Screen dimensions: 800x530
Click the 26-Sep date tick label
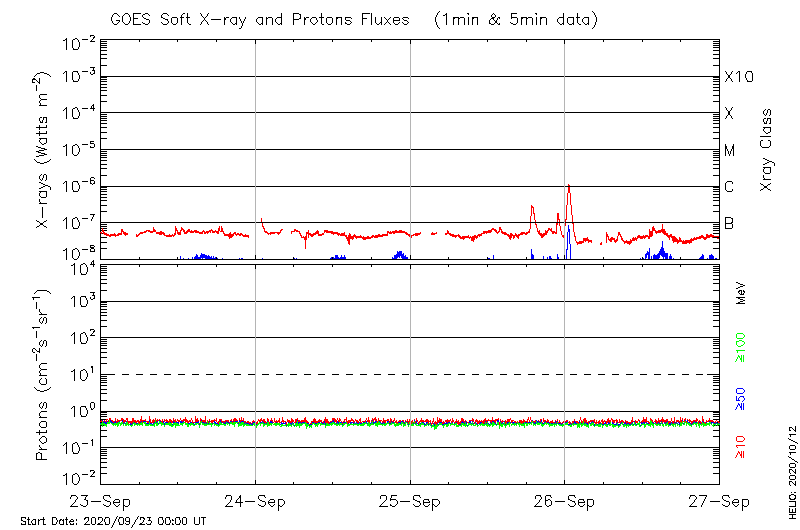coord(564,500)
